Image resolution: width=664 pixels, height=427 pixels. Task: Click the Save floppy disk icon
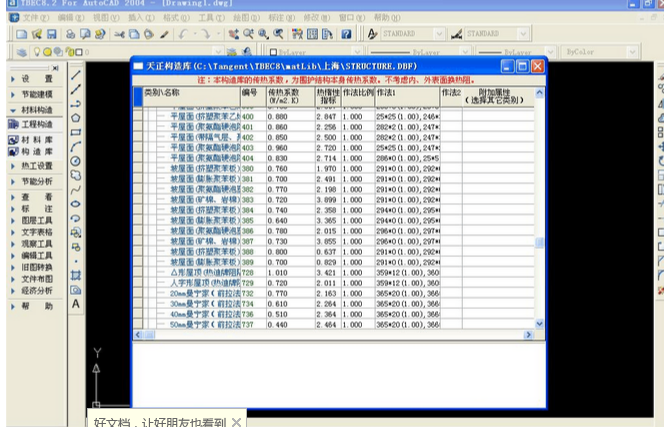tap(52, 34)
